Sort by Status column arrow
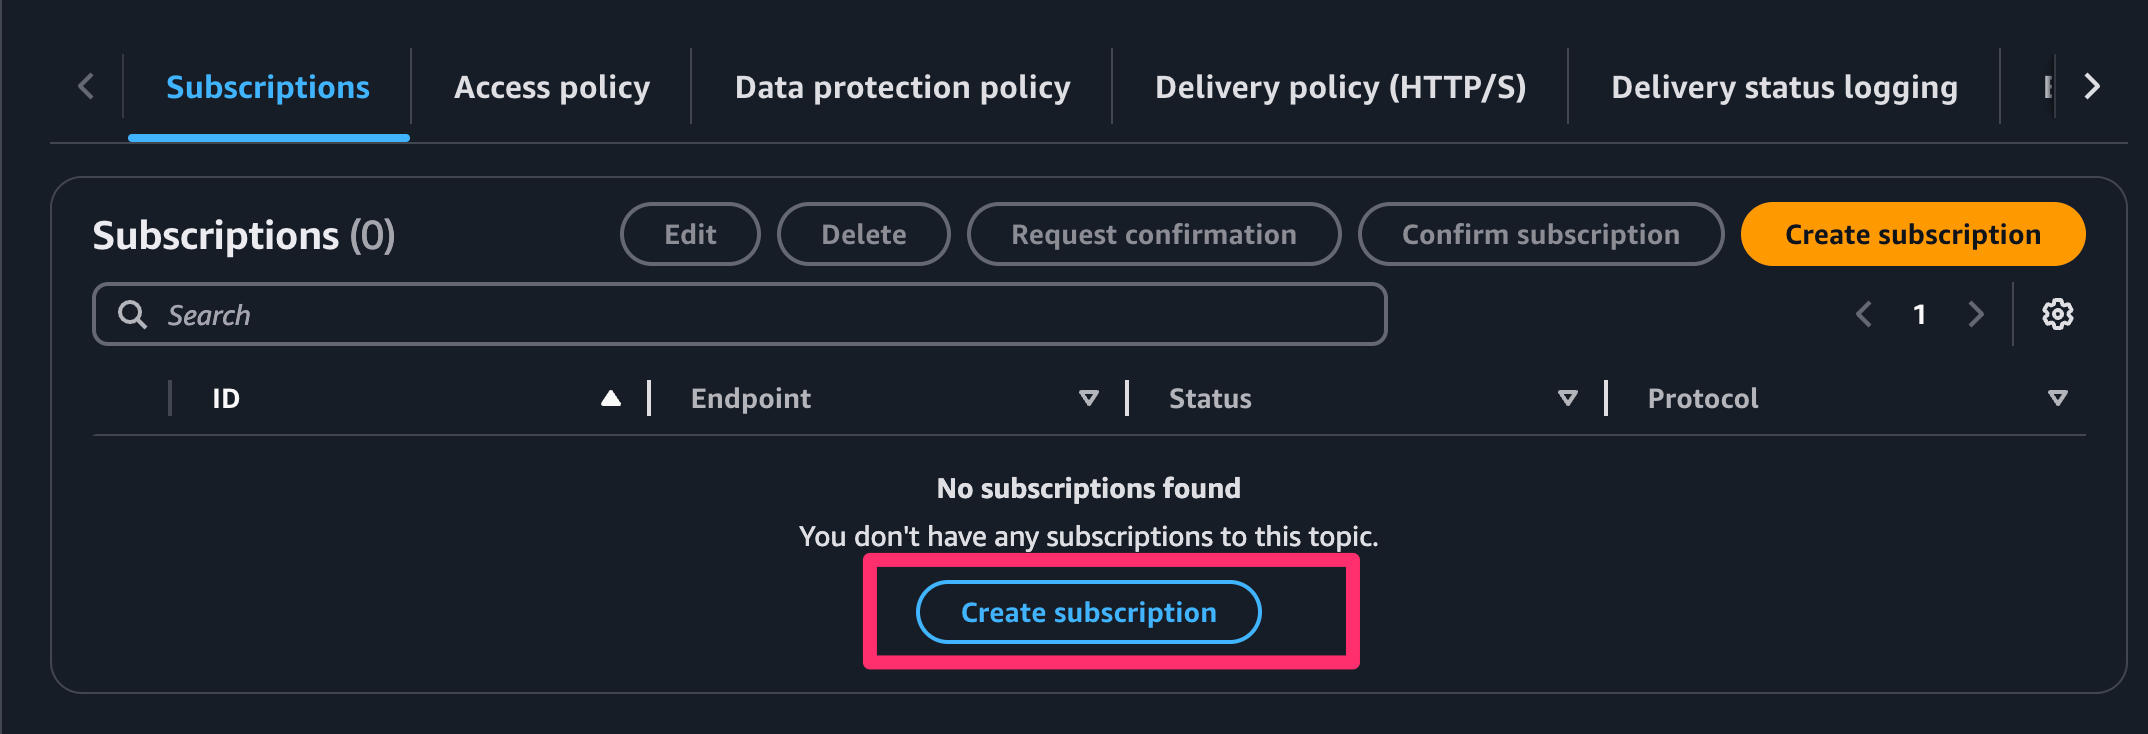Image resolution: width=2148 pixels, height=734 pixels. coord(1568,398)
